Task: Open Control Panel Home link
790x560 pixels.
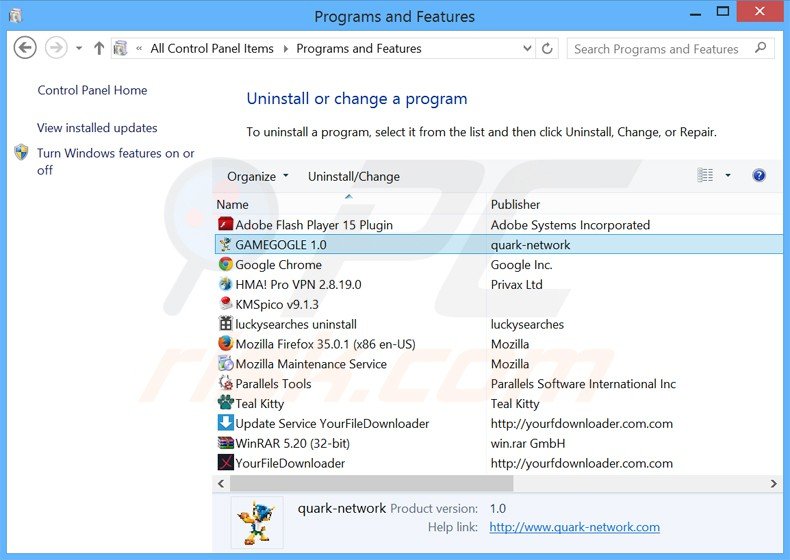Action: (x=92, y=90)
